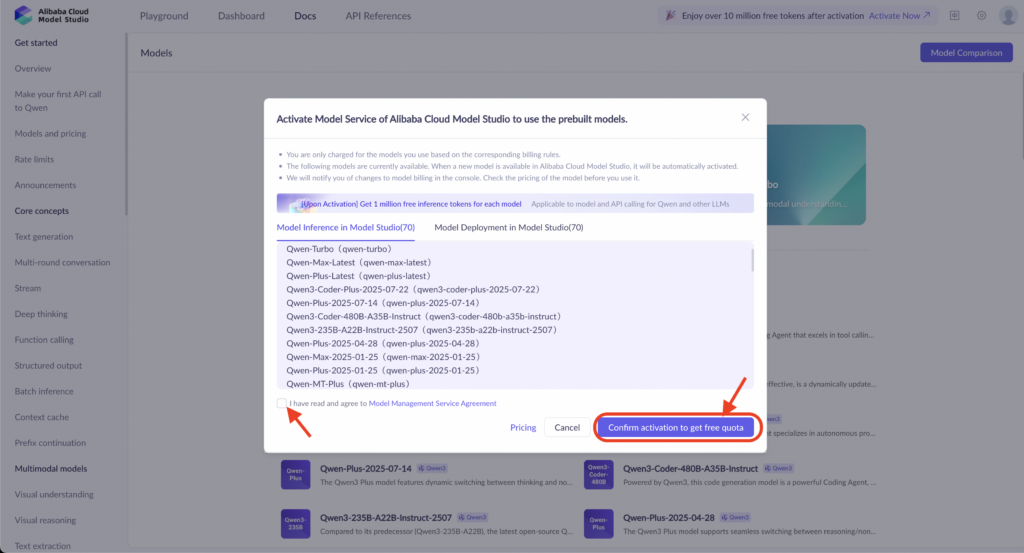This screenshot has height=553, width=1024.
Task: Open Model Management Service Agreement link
Action: point(432,403)
